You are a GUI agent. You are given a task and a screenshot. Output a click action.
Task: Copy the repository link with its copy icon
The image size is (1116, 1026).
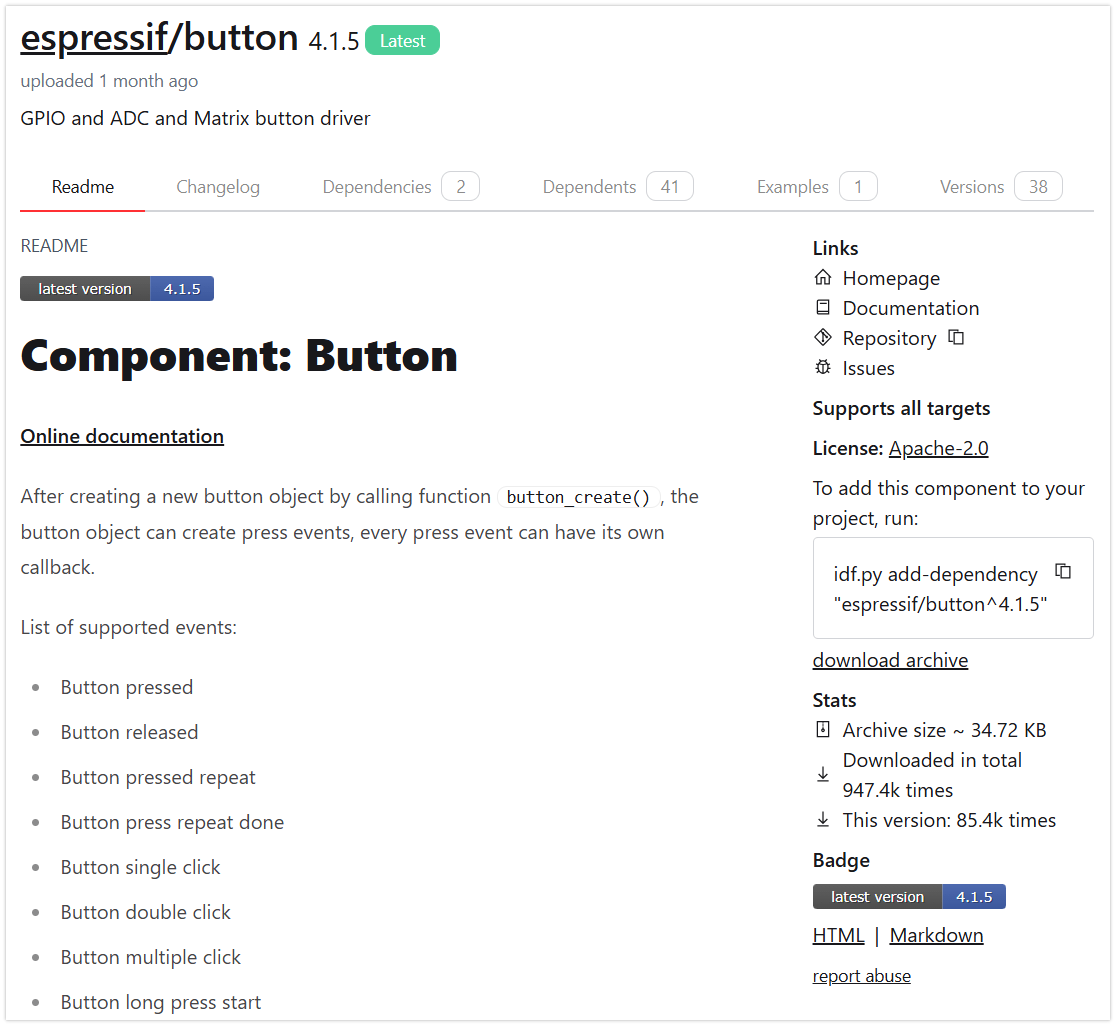[x=956, y=337]
